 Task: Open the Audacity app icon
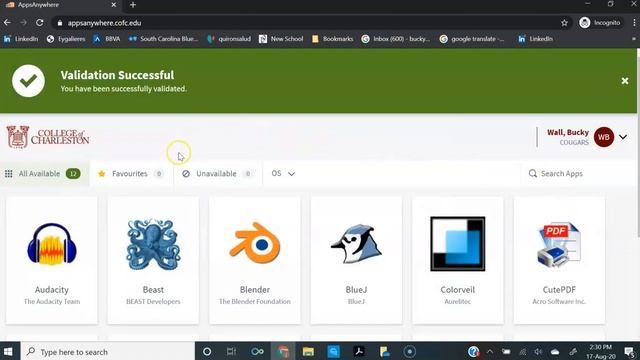[x=51, y=244]
